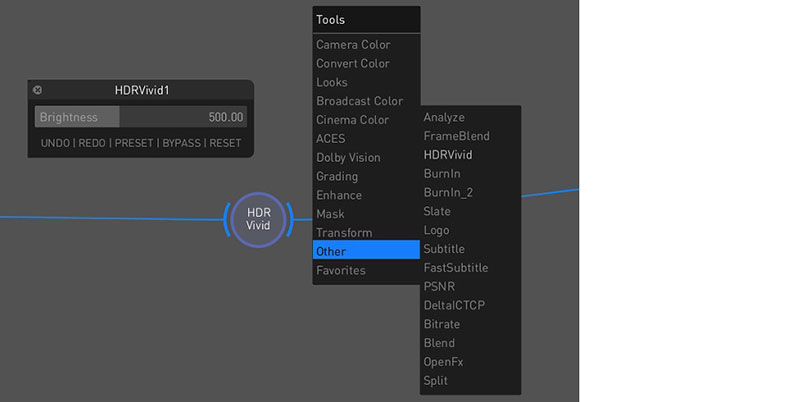Select the HDR Vivid node circle
This screenshot has width=800, height=402.
(x=258, y=218)
